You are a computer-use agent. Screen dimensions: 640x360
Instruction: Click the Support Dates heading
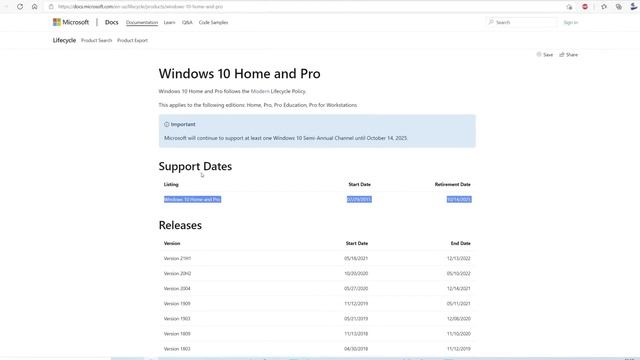point(195,167)
